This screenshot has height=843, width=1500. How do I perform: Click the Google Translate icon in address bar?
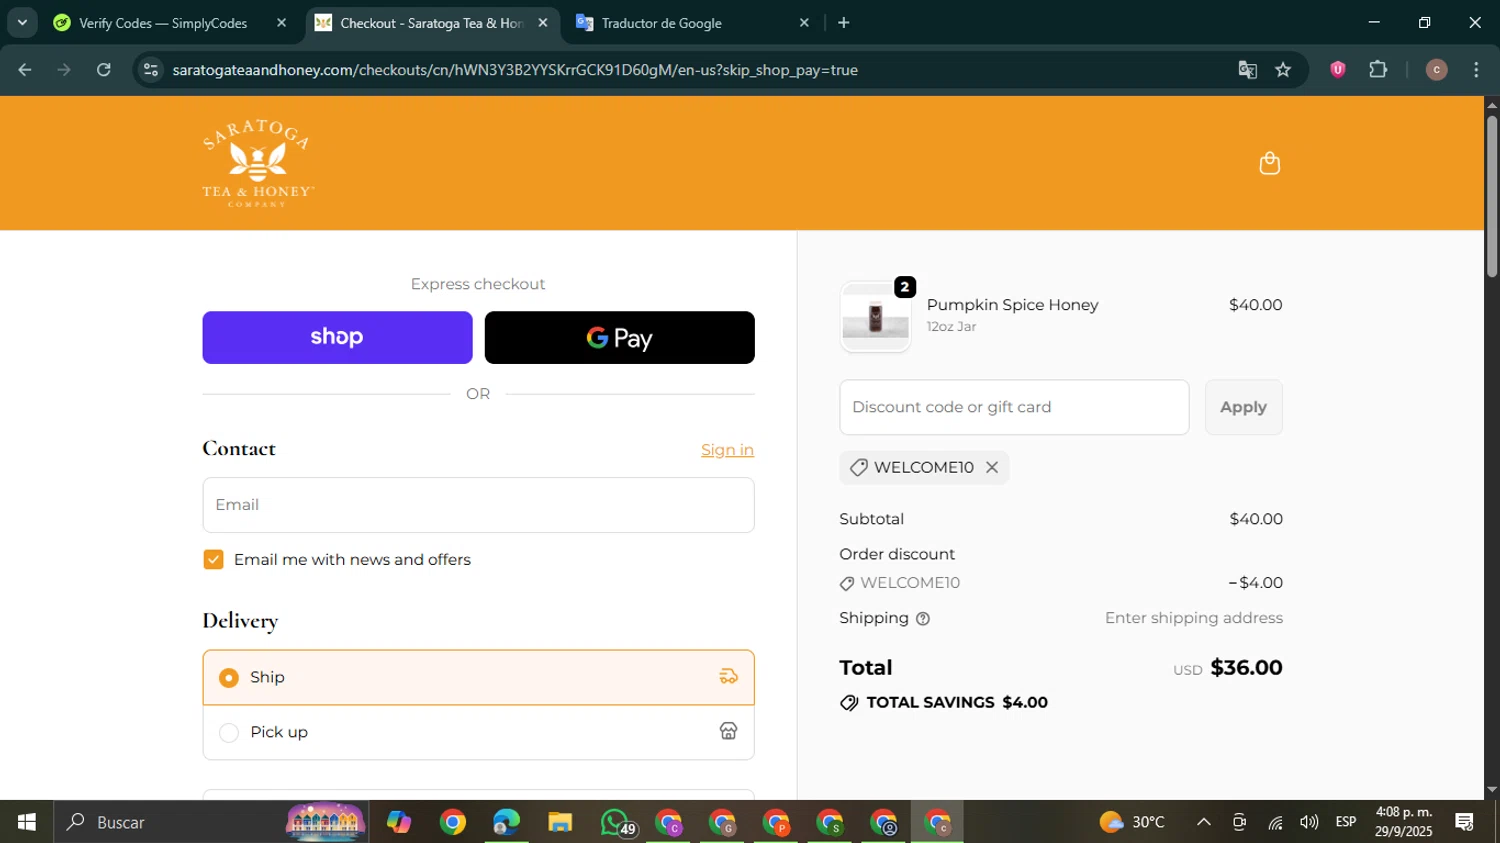(1247, 70)
